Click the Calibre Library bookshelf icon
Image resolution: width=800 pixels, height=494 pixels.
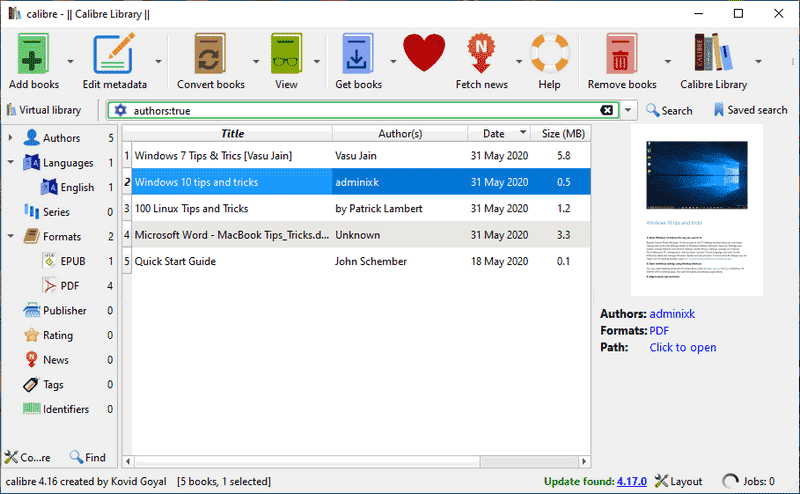pos(713,53)
